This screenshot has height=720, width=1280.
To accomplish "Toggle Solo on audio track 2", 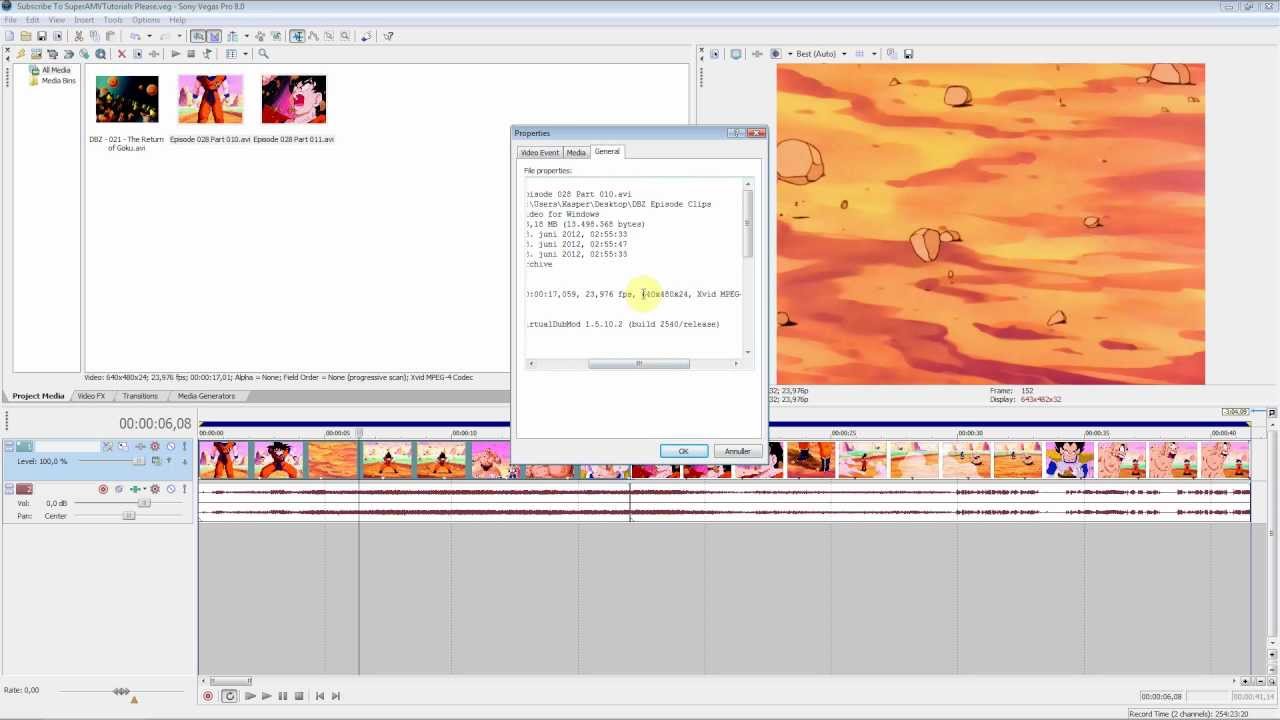I will click(x=184, y=489).
